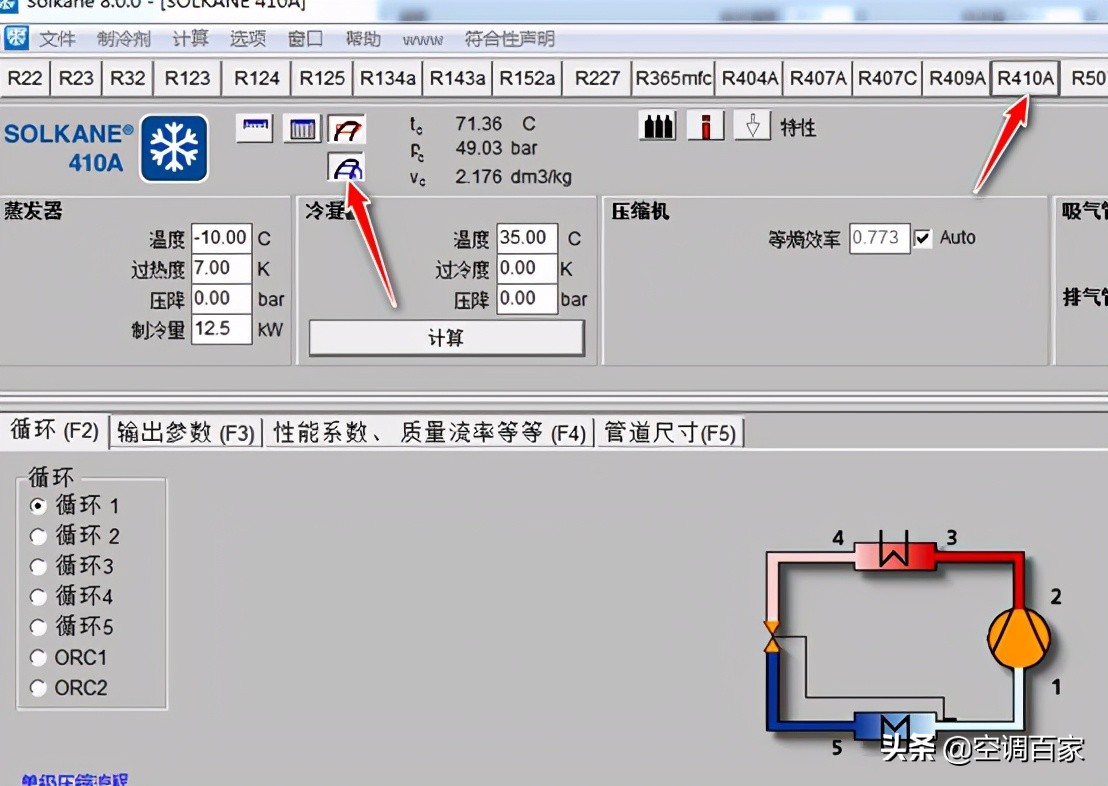
Task: Select refrigerant R125
Action: point(322,78)
